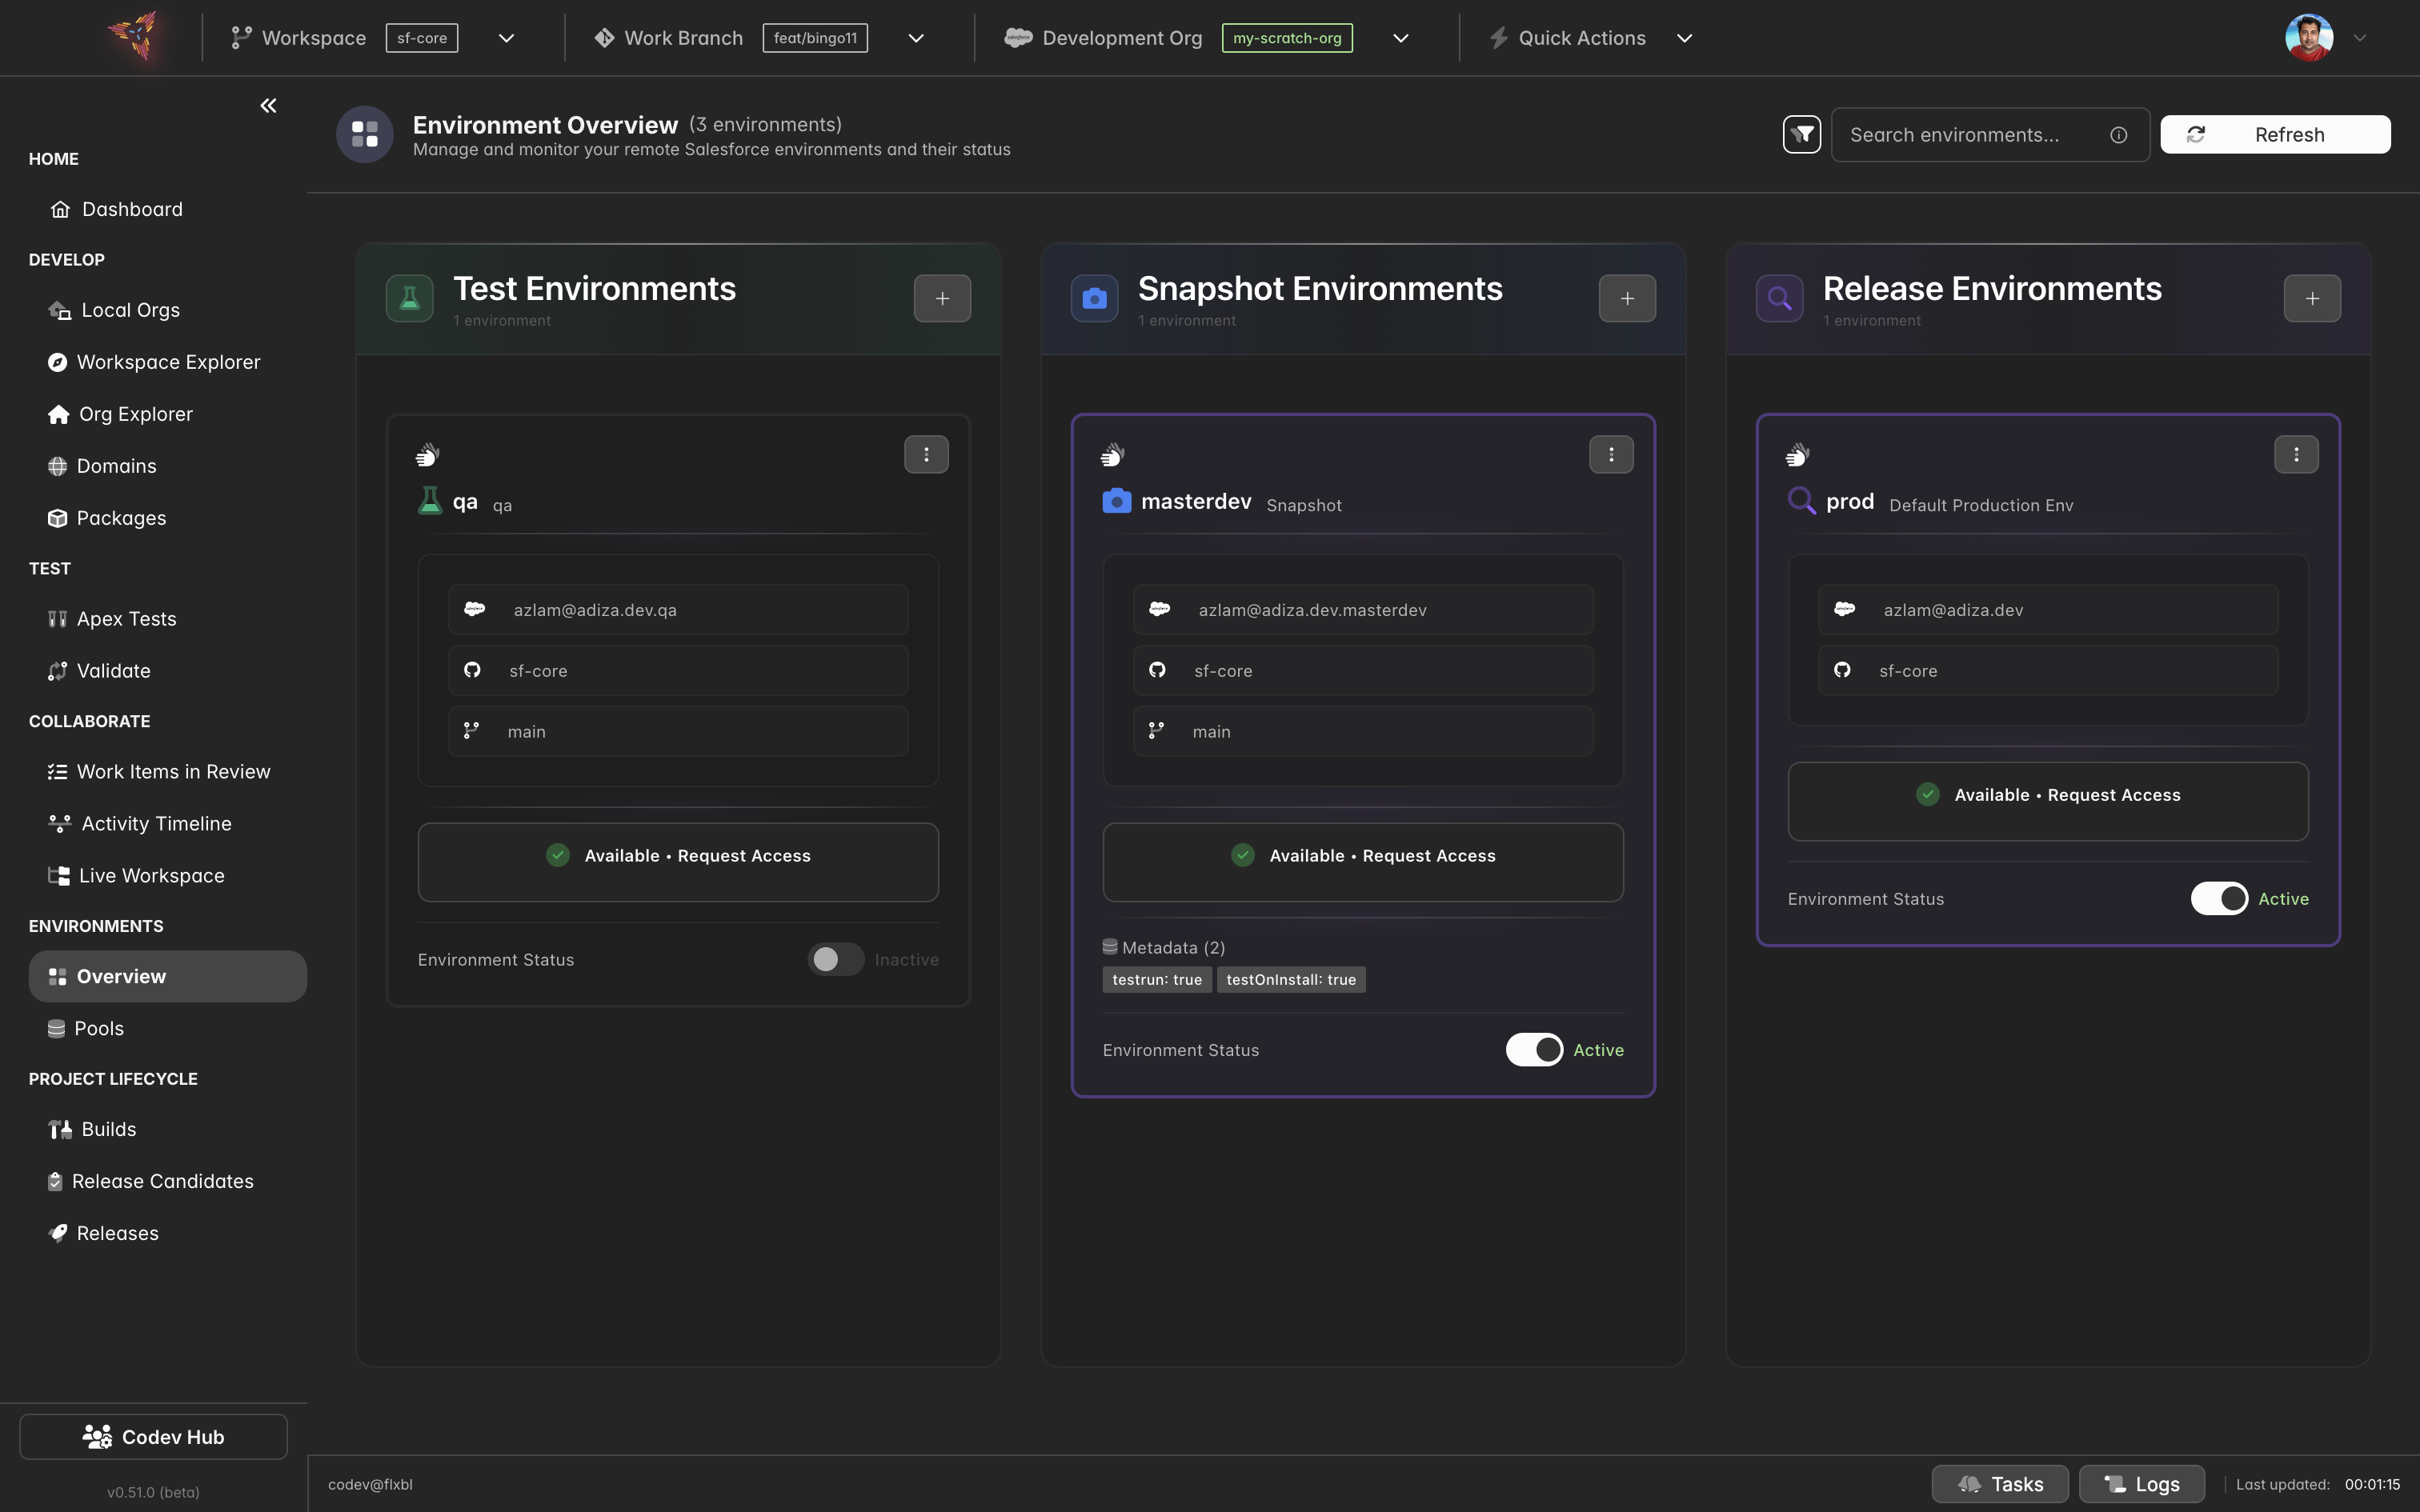The image size is (2420, 1512).
Task: Click the search info icon
Action: coord(2118,135)
